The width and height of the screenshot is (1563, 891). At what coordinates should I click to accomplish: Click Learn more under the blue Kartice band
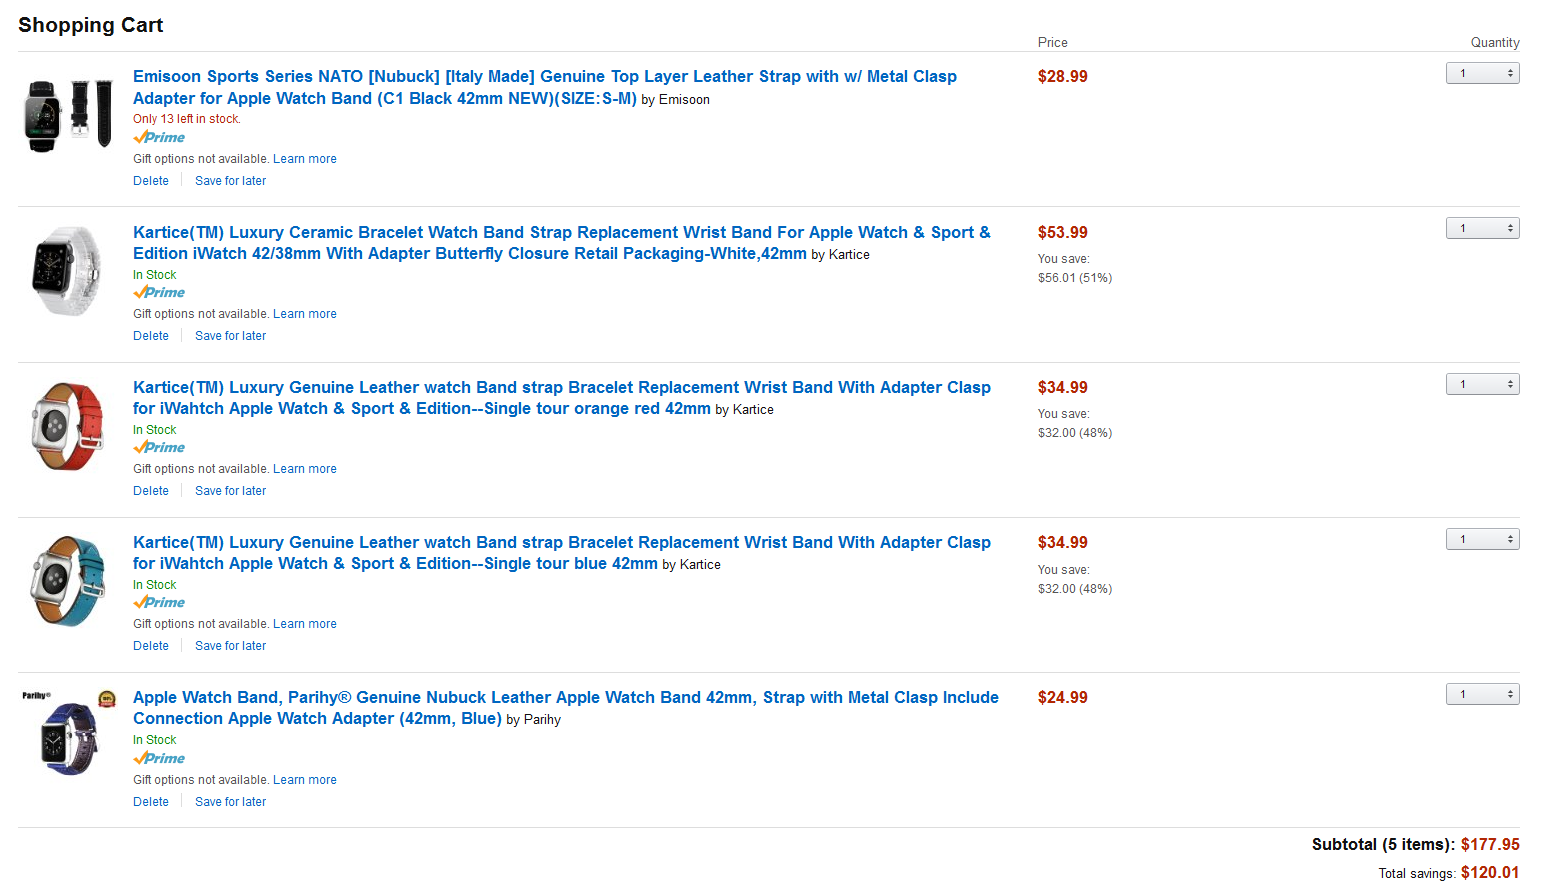coord(305,624)
